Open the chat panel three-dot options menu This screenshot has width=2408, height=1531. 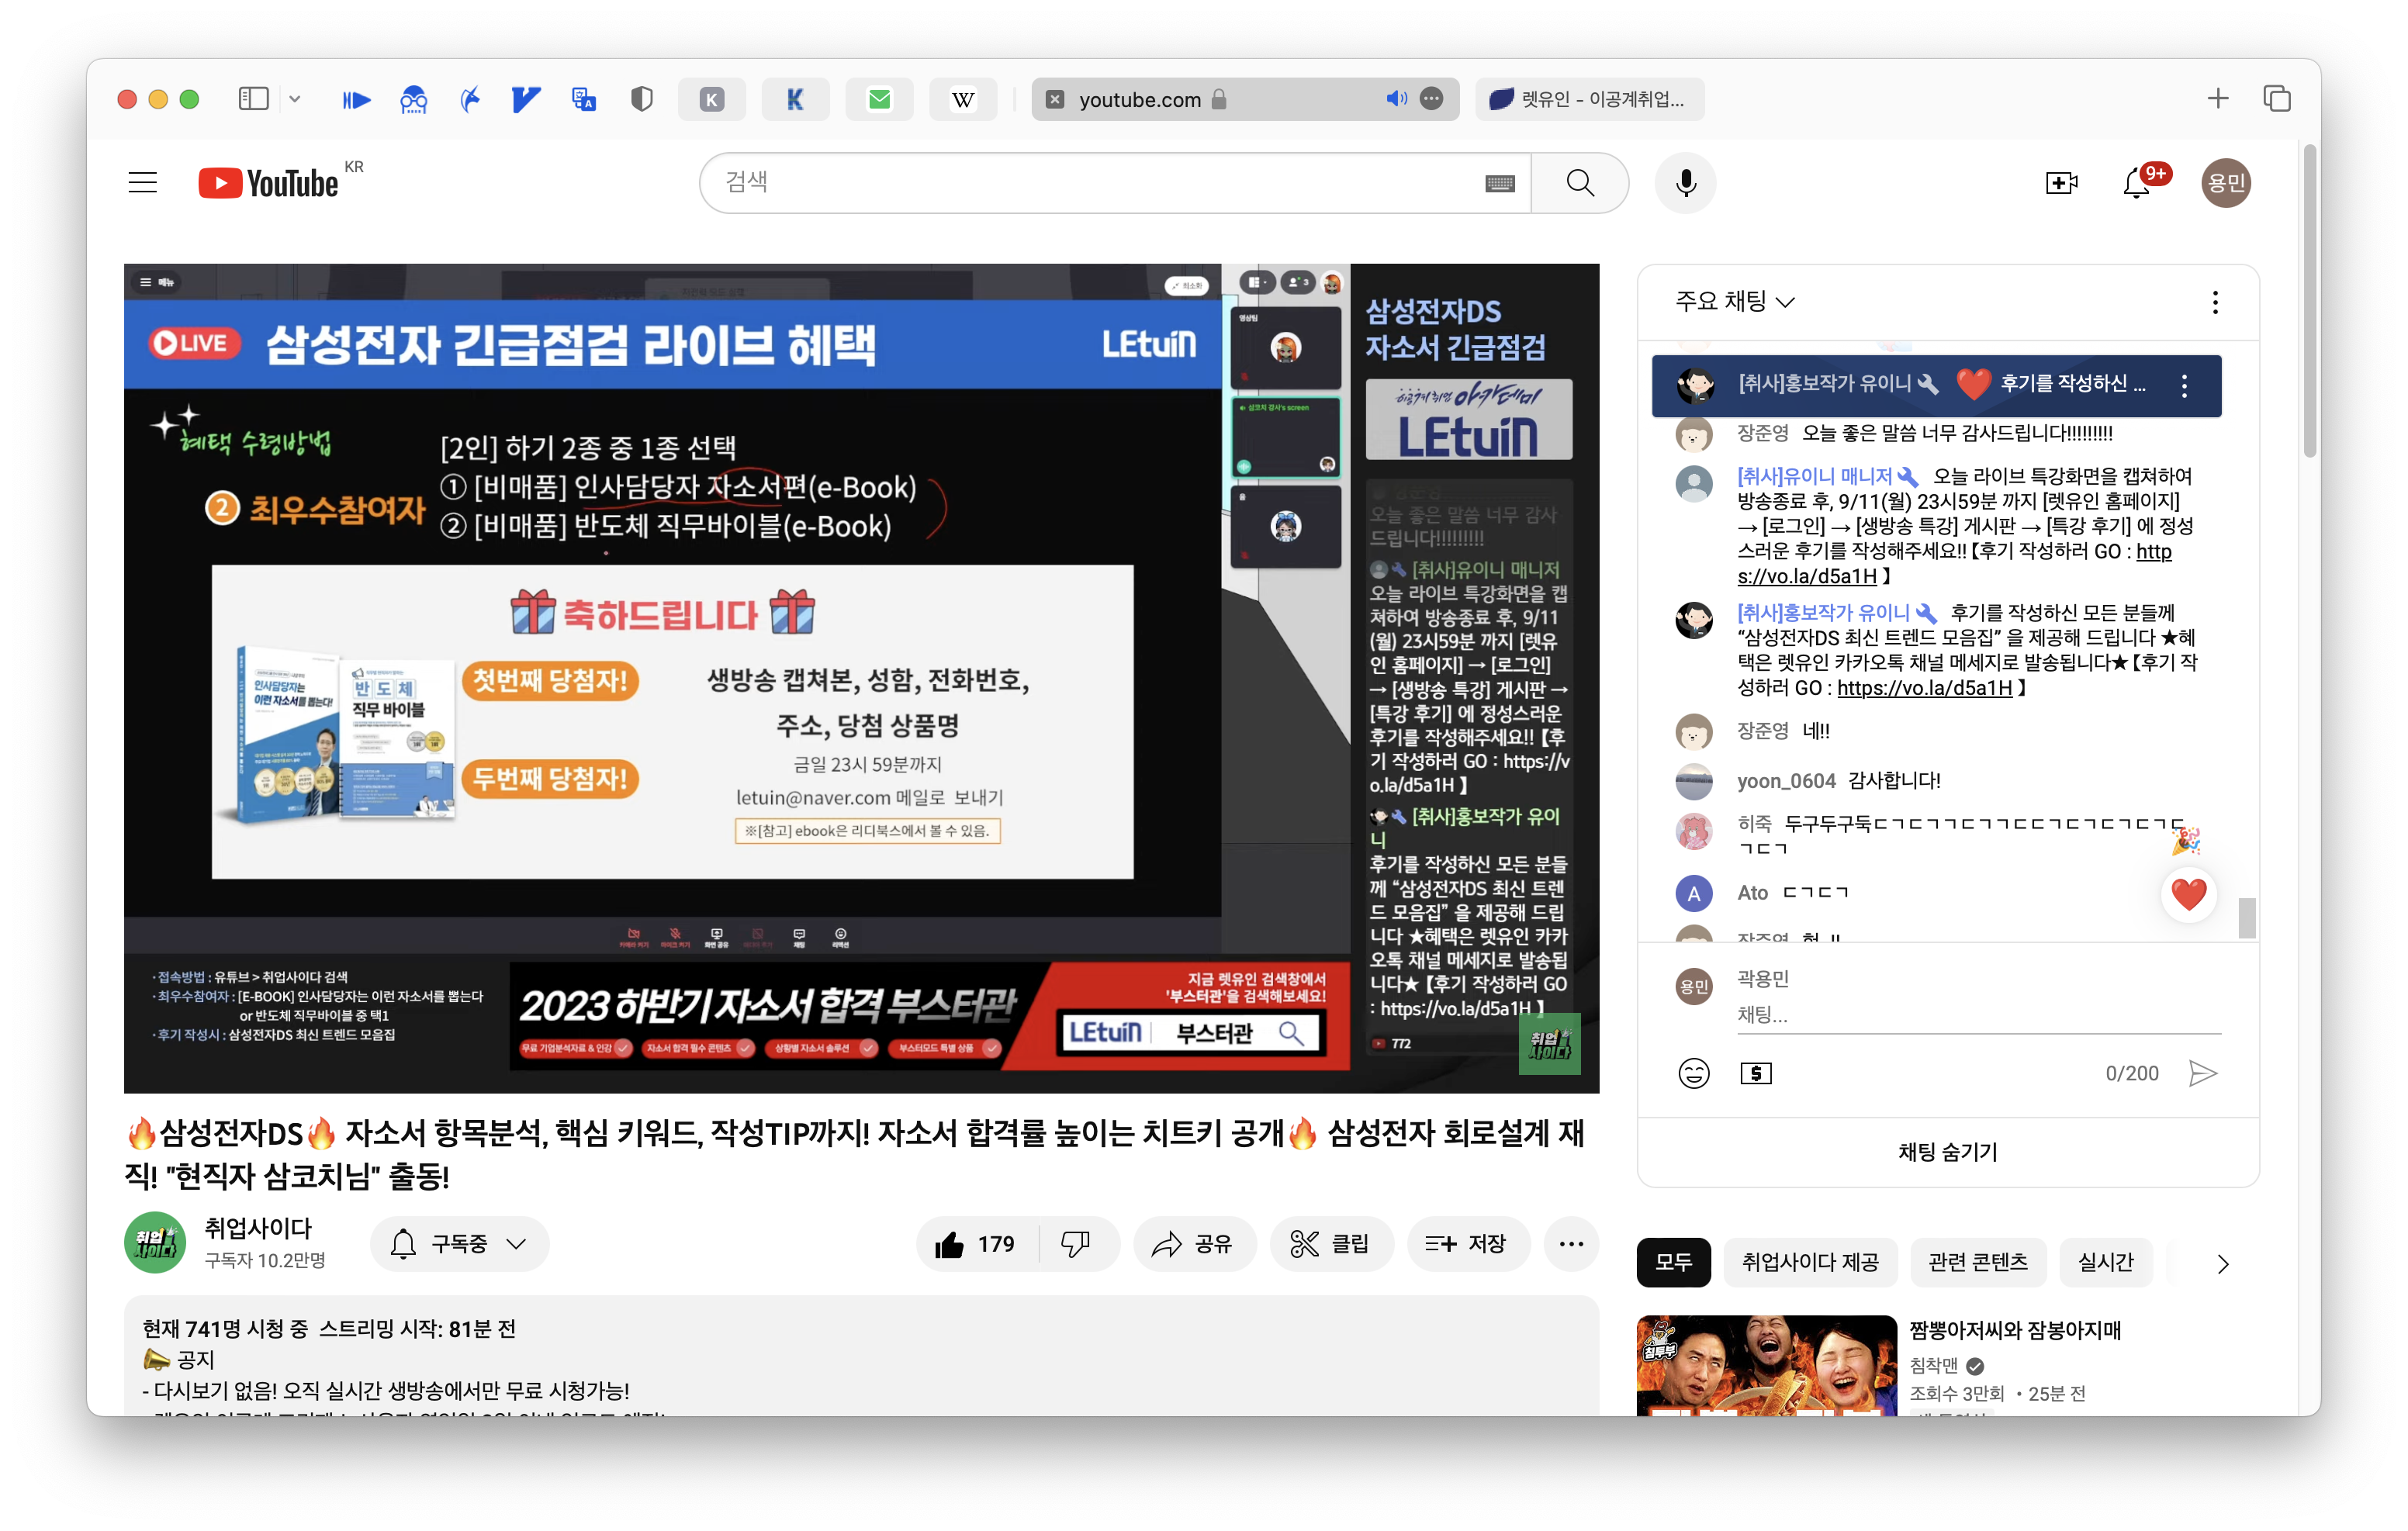(2215, 302)
